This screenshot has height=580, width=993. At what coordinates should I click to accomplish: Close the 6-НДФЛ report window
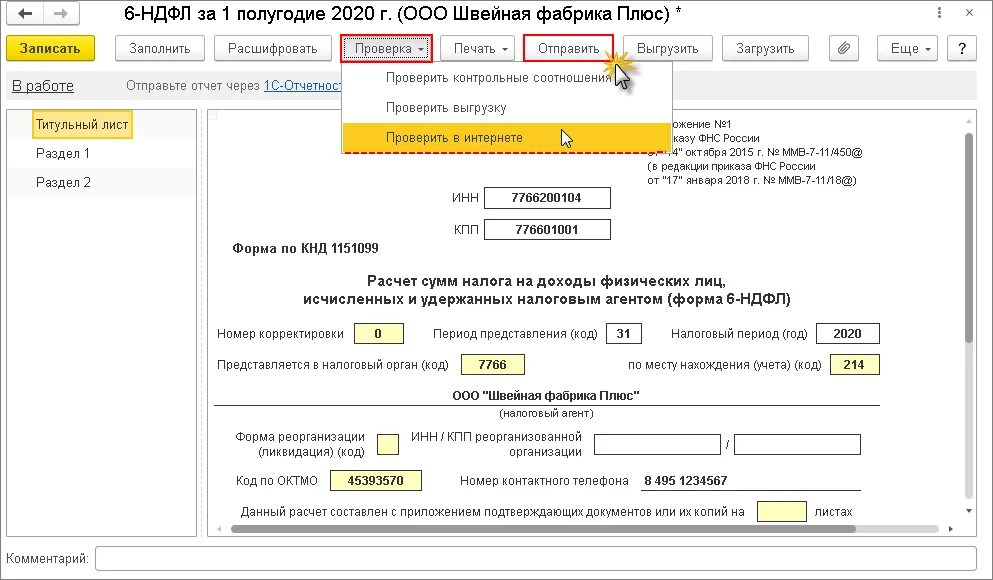click(x=969, y=13)
